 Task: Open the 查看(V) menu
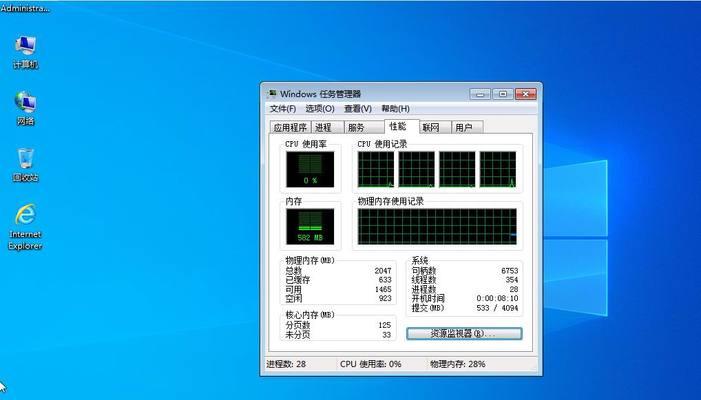(358, 109)
